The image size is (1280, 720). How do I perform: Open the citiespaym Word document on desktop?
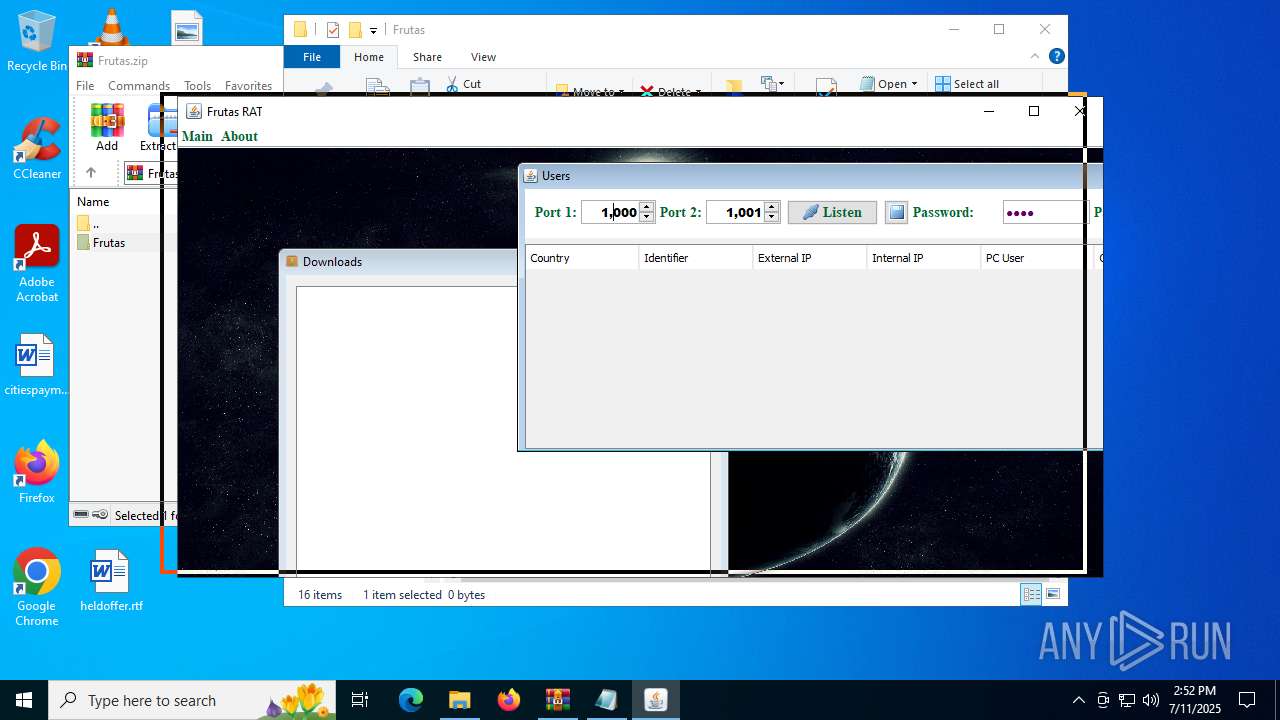tap(37, 365)
